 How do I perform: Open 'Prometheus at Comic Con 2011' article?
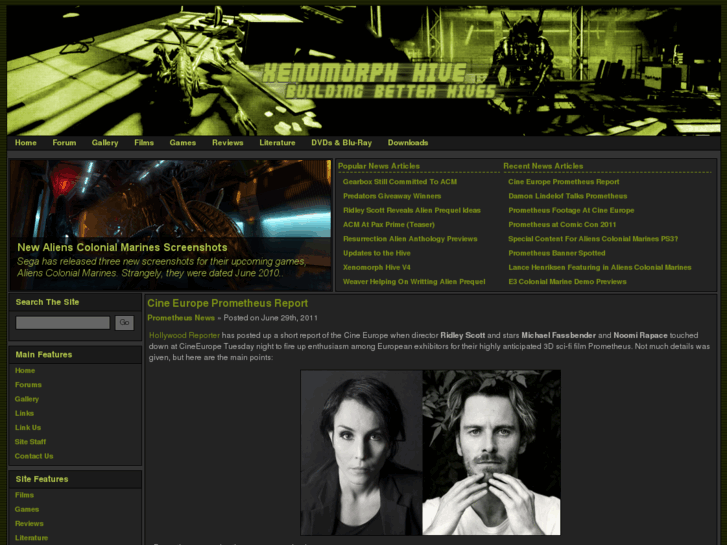click(x=562, y=224)
